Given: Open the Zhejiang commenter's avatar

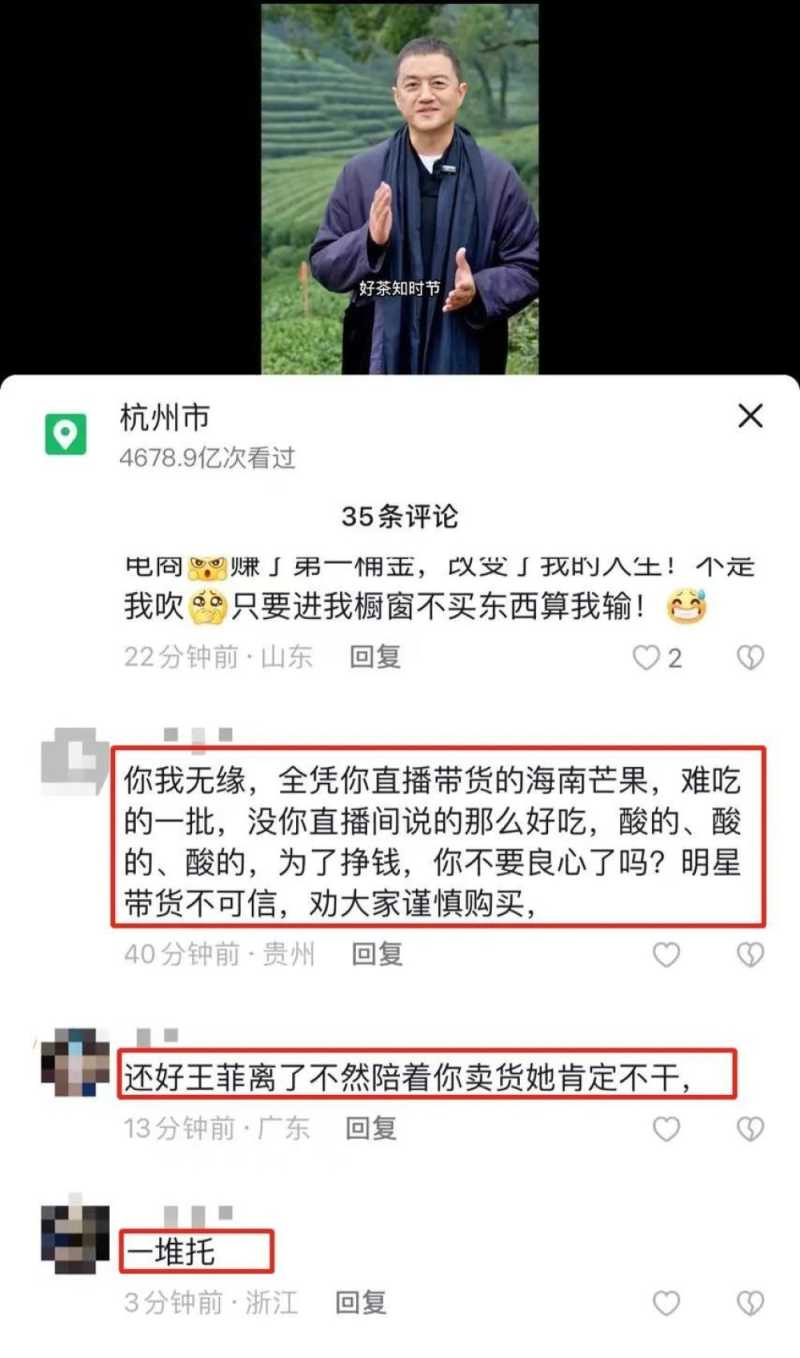Looking at the screenshot, I should [x=75, y=1234].
